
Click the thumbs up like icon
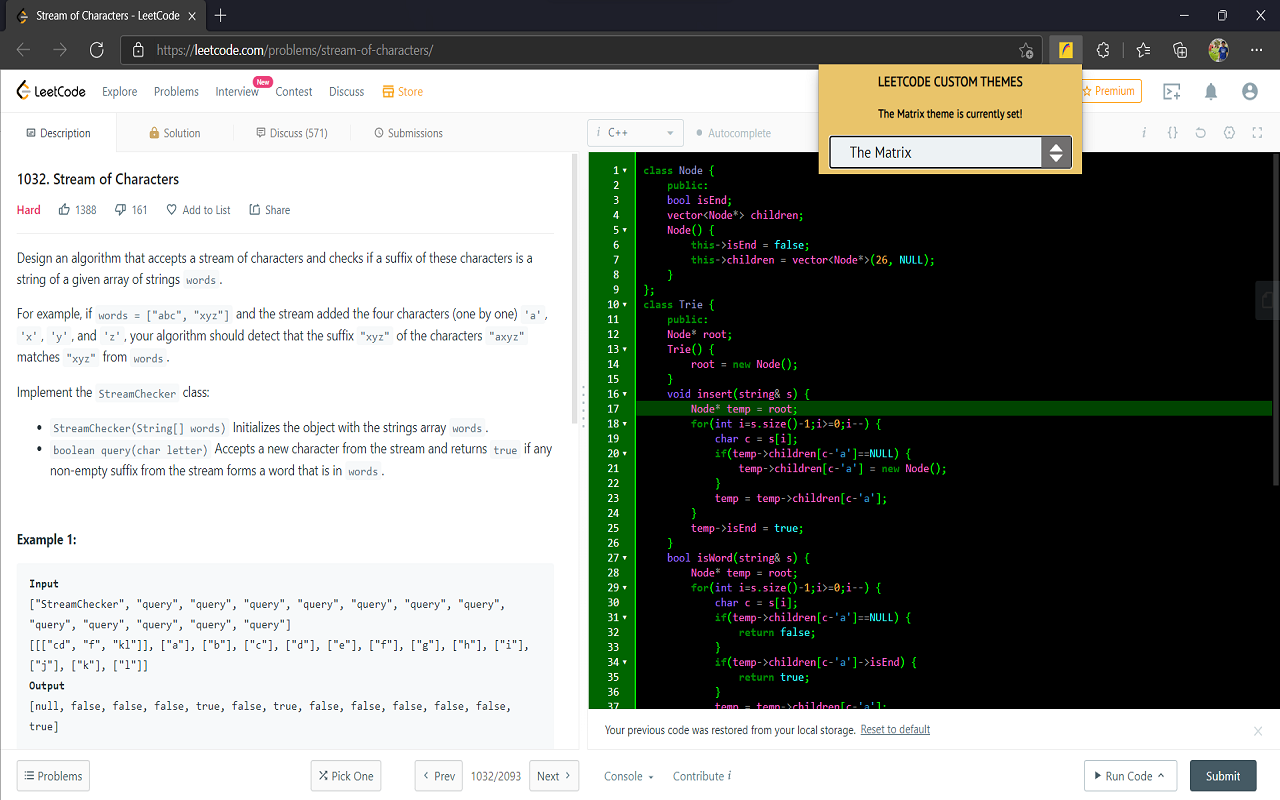point(65,210)
